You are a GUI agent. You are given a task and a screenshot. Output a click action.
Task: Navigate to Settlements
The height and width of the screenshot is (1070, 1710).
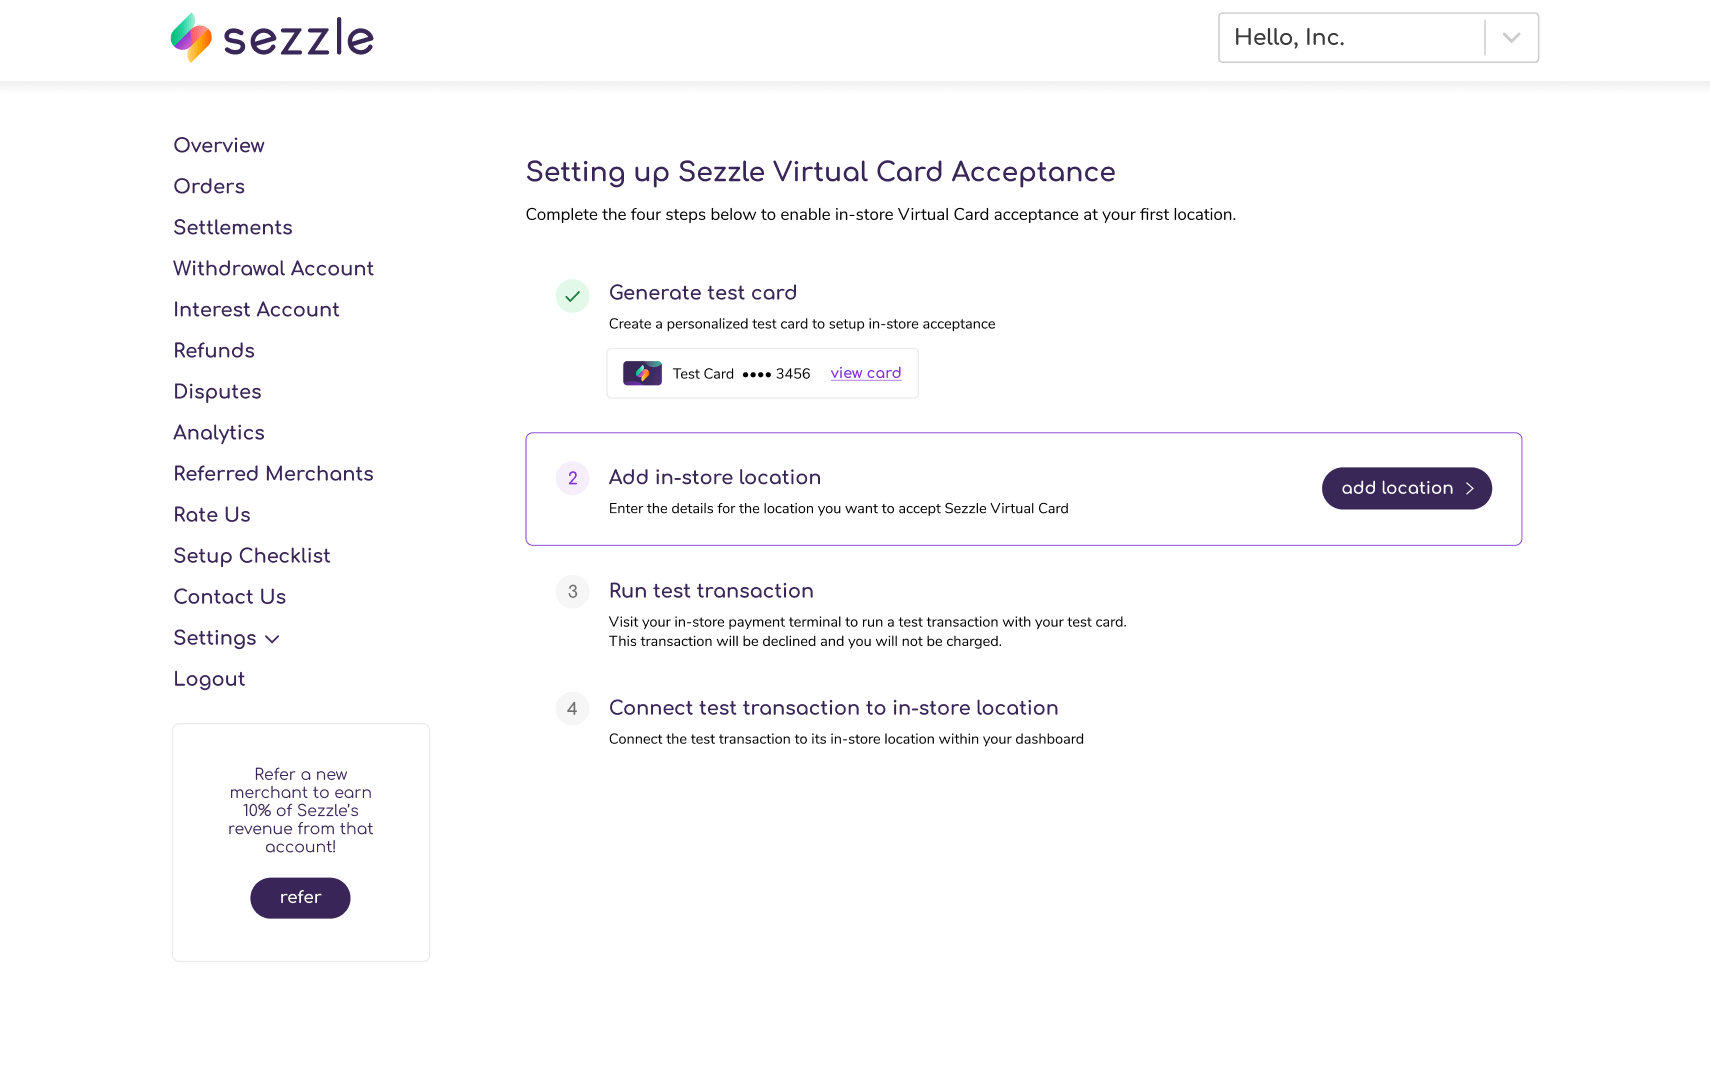(233, 228)
